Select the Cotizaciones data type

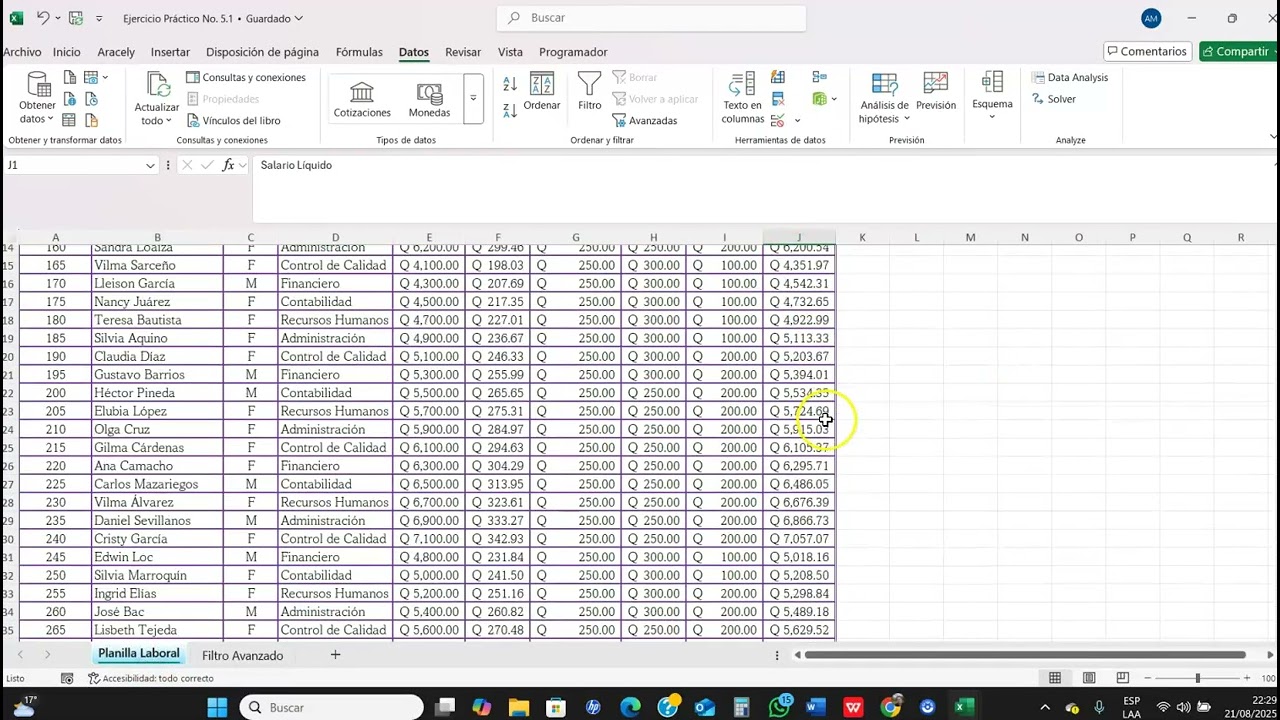point(362,100)
